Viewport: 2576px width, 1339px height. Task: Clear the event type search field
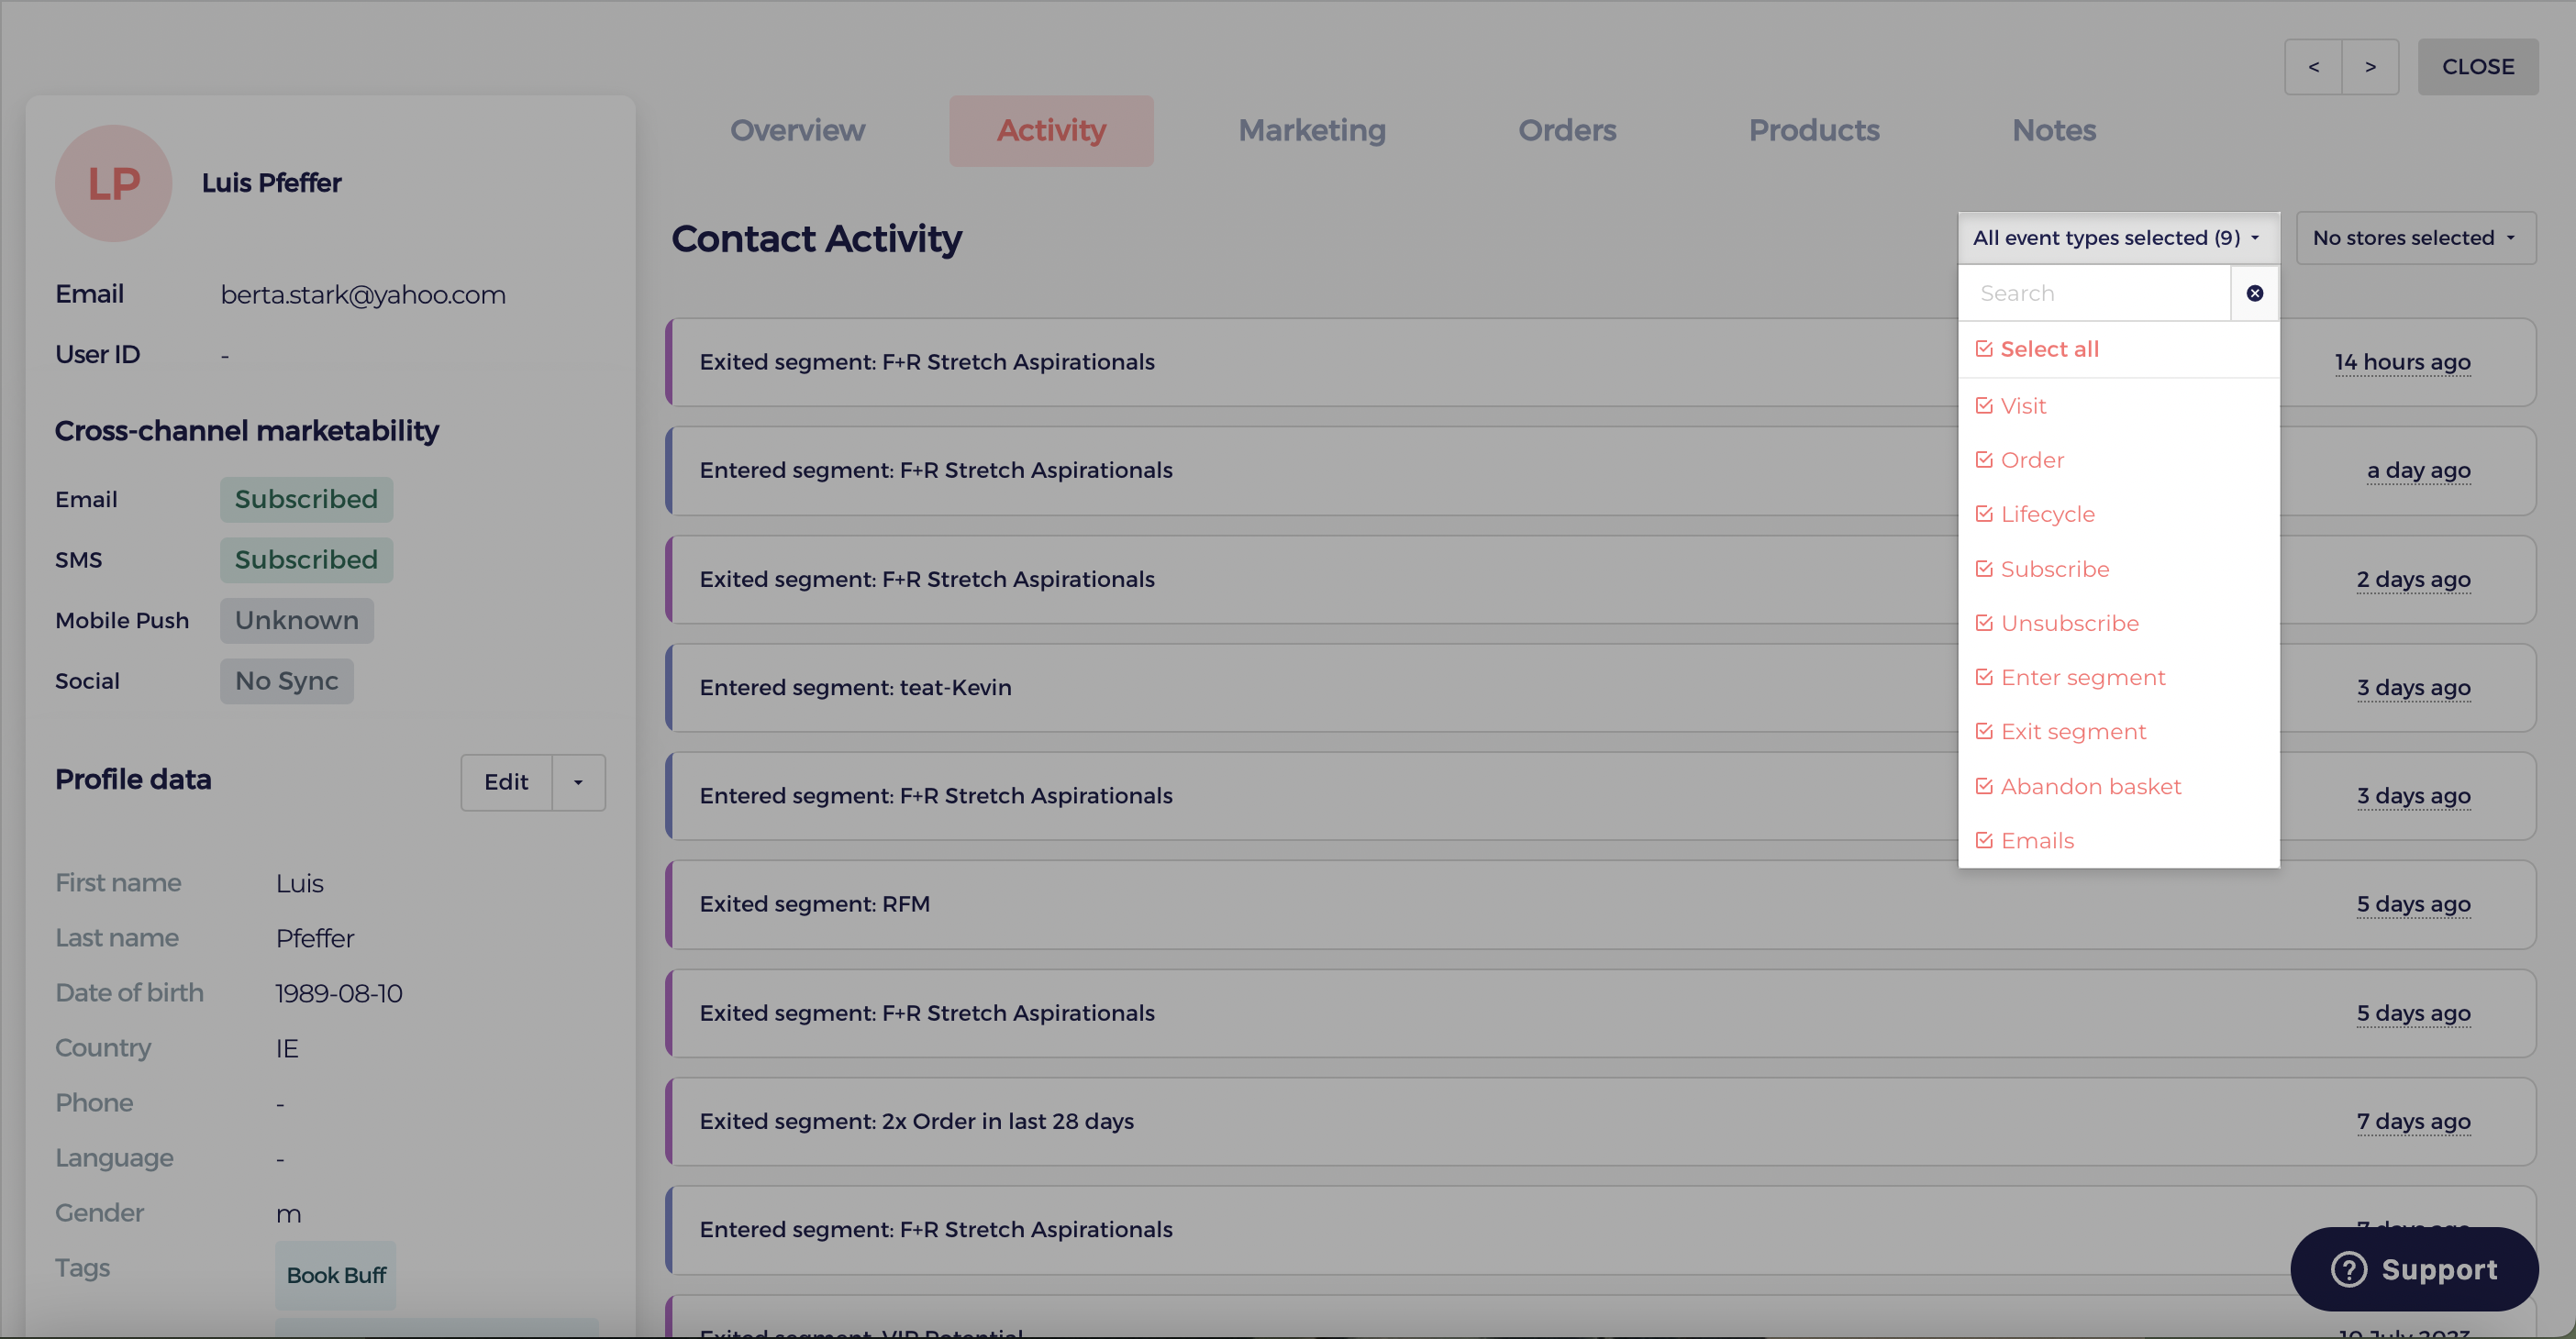click(2254, 293)
